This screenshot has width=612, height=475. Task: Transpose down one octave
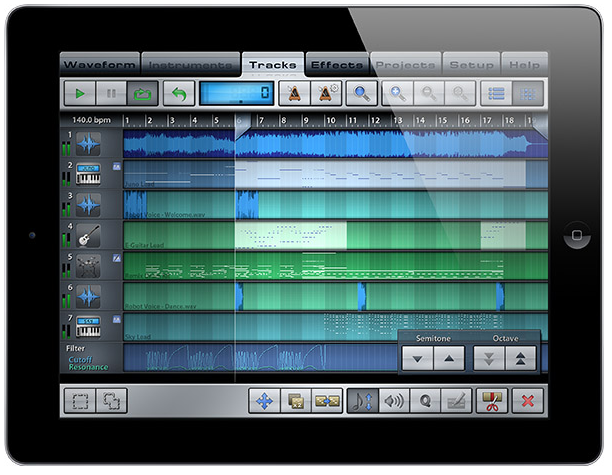click(x=489, y=358)
